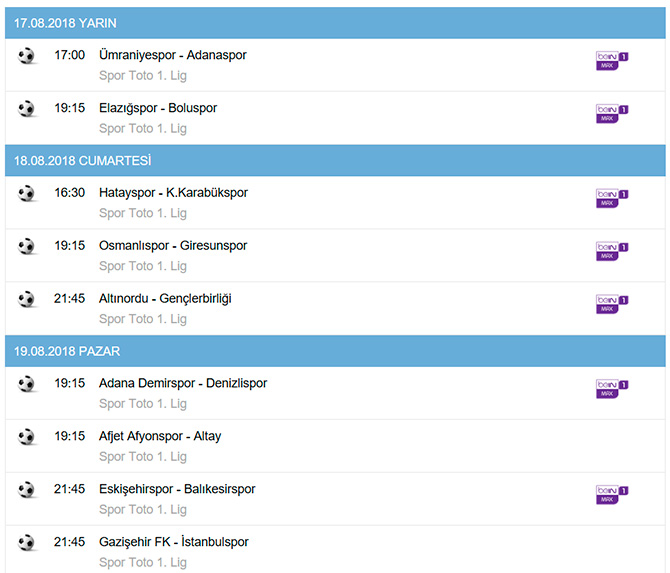Click the beIN logo for Osmanlıspor - Giresunspor
This screenshot has width=670, height=573.
tap(612, 251)
